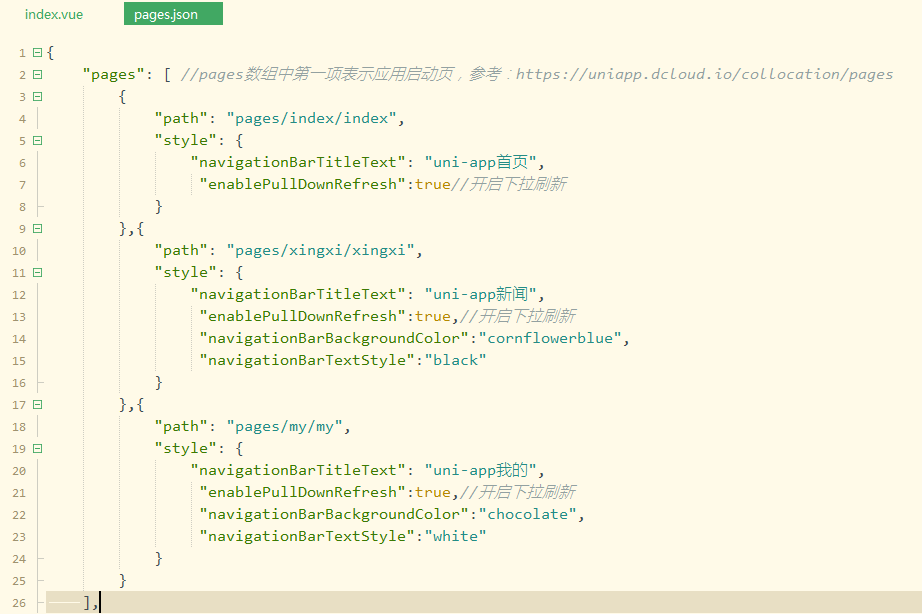The width and height of the screenshot is (922, 614).
Task: Select line number 26 in the gutter
Action: 19,603
